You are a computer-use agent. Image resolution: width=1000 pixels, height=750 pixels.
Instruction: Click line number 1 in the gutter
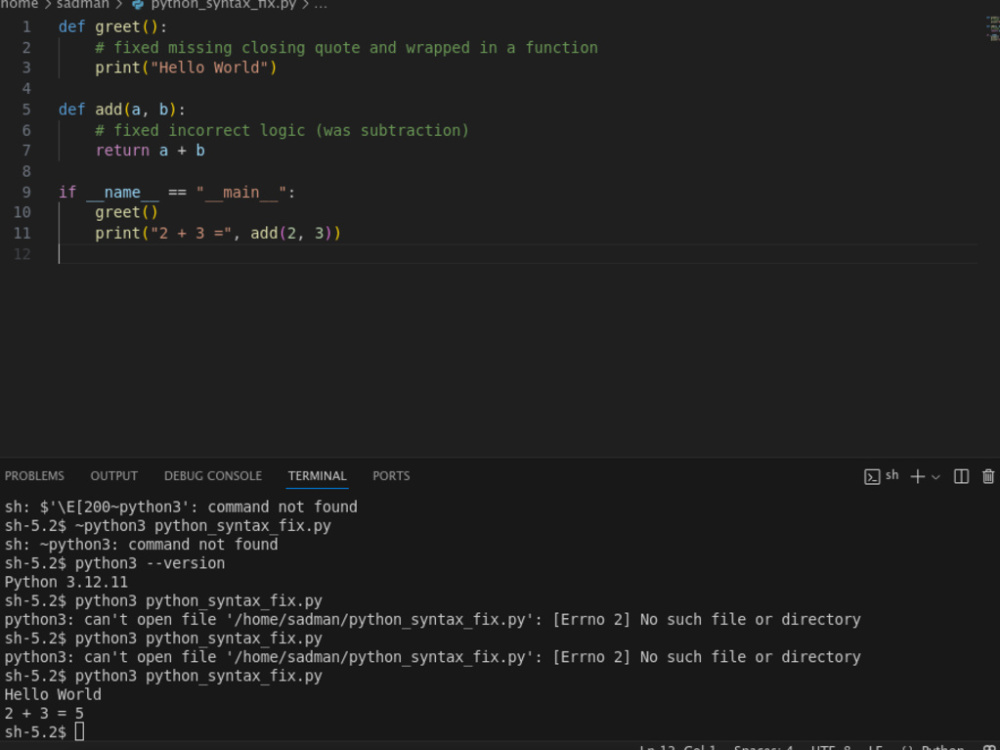click(26, 27)
